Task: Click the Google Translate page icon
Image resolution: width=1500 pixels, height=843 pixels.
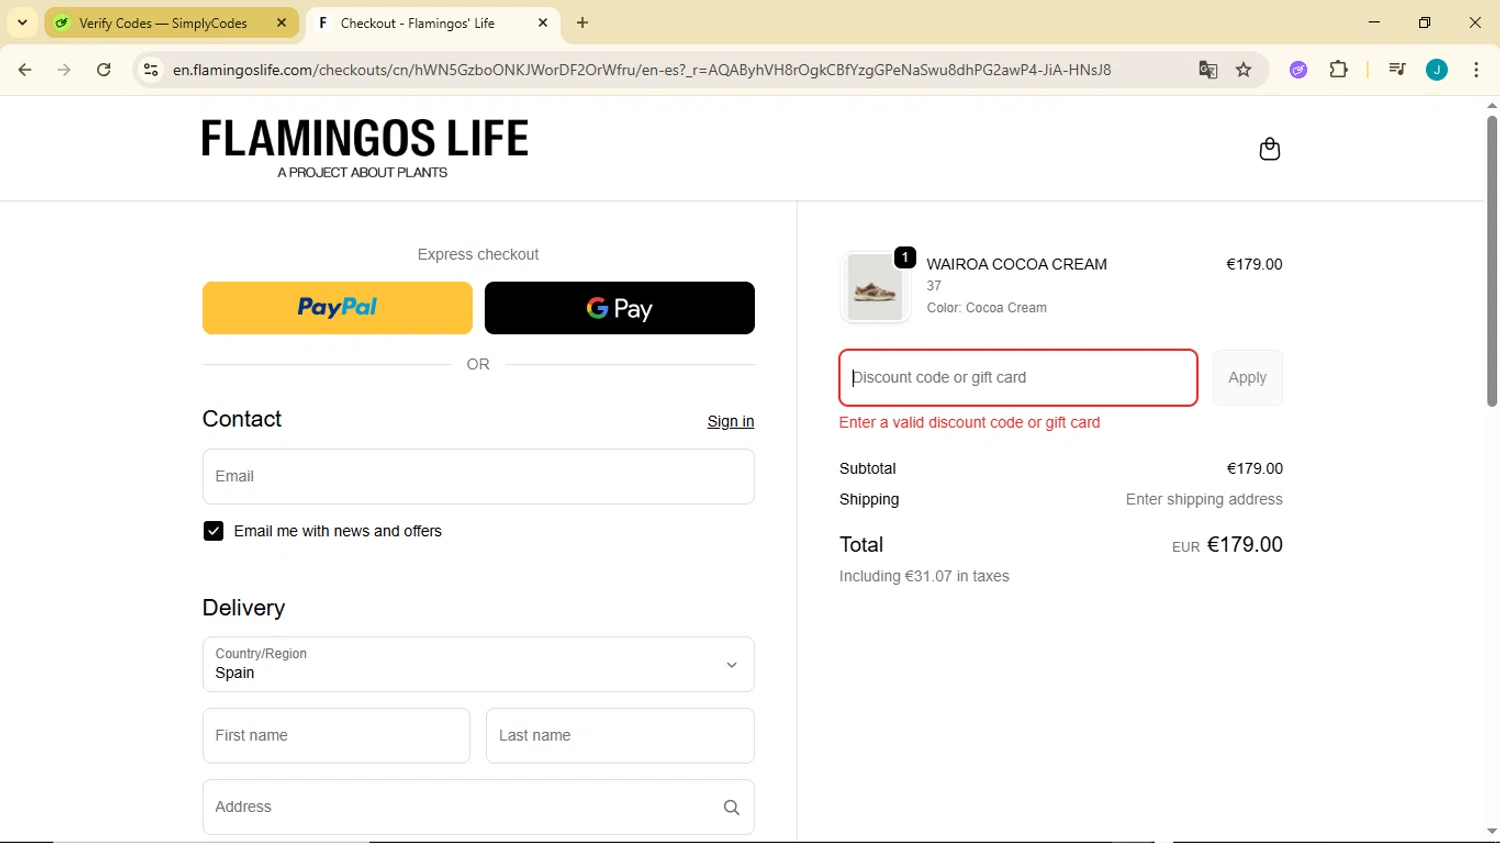Action: tap(1208, 70)
